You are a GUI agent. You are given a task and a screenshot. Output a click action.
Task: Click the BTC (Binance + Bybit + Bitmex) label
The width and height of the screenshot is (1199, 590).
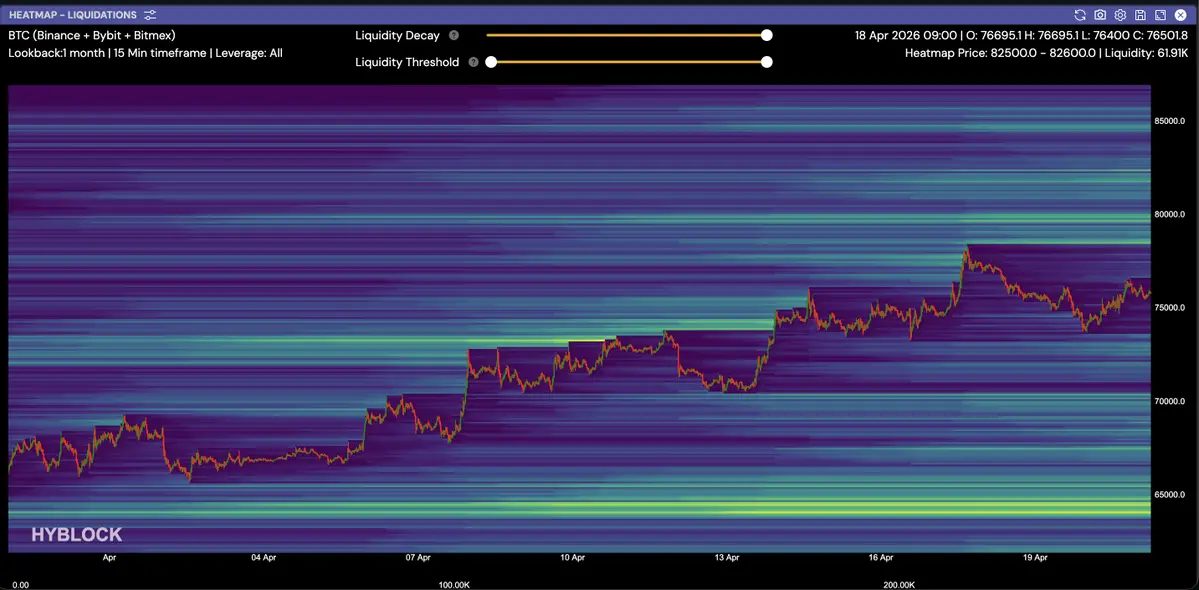click(x=93, y=35)
